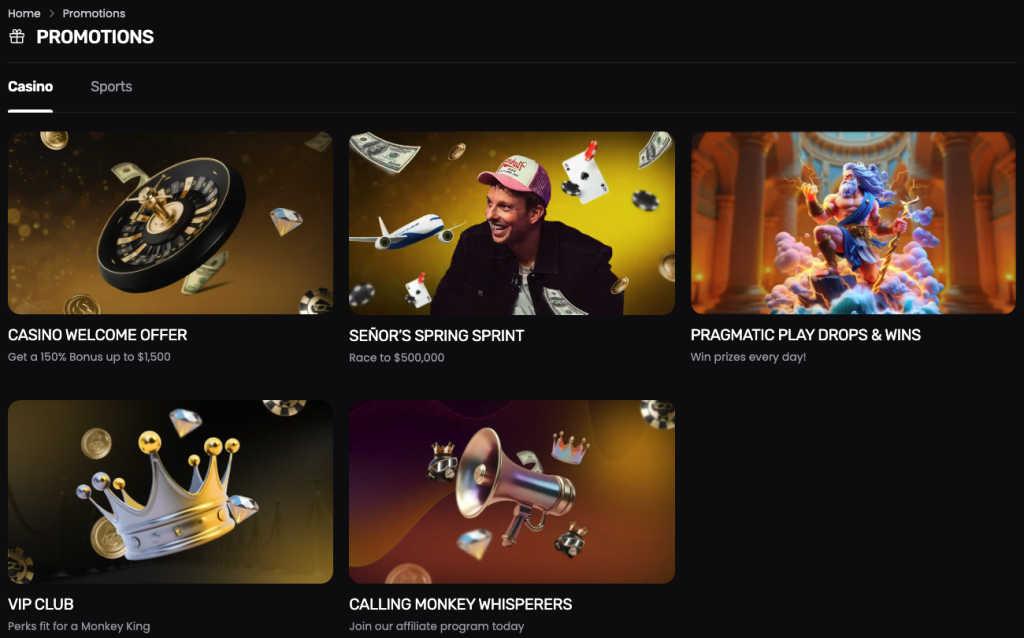Open Señor's Spring Sprint promo image

coord(512,223)
